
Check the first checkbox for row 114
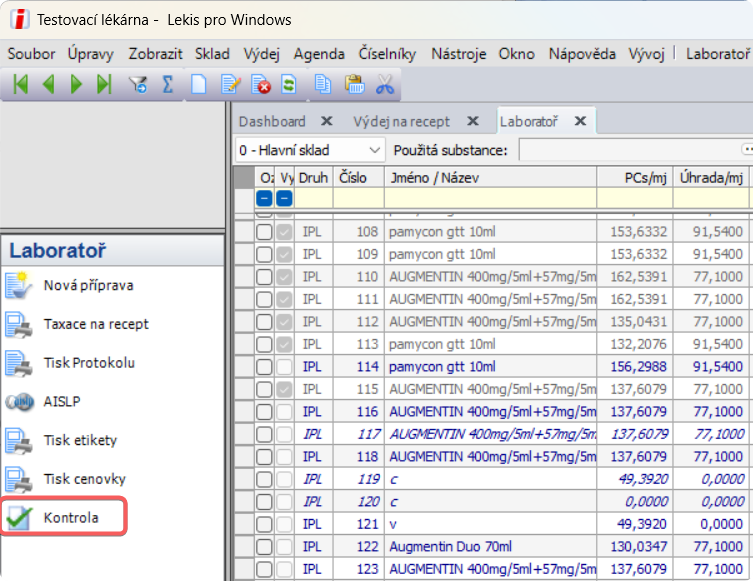pos(264,366)
